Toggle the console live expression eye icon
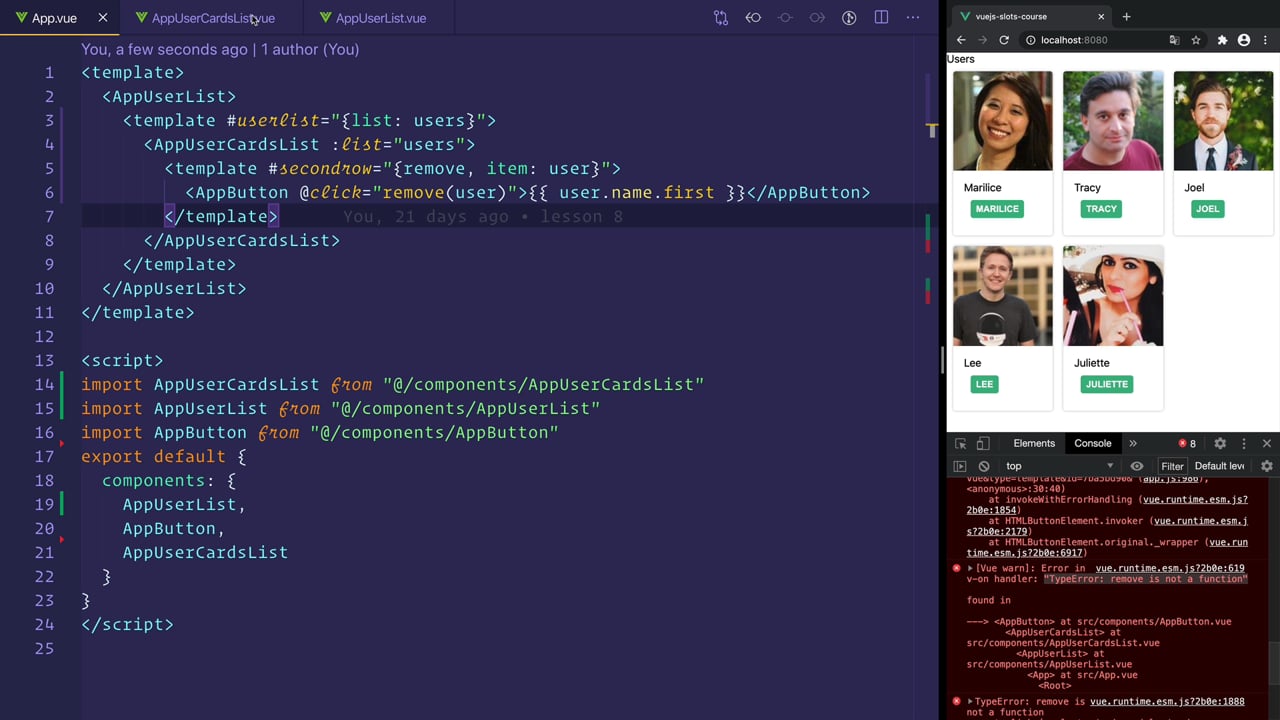Screen dimensions: 1280x720 coord(1137,466)
